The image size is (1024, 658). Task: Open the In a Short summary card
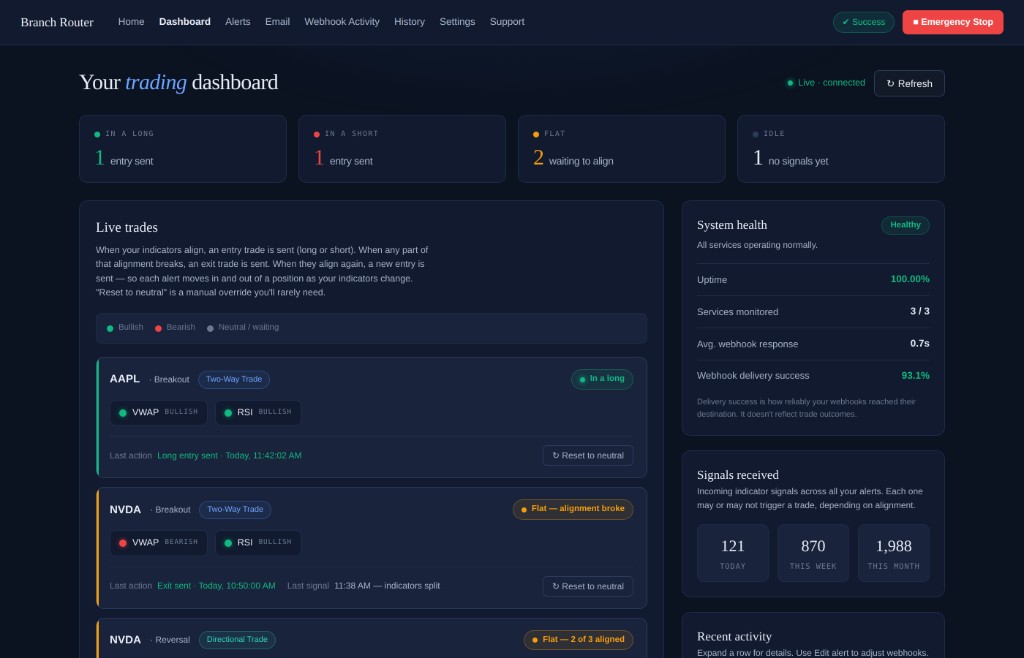[x=402, y=149]
